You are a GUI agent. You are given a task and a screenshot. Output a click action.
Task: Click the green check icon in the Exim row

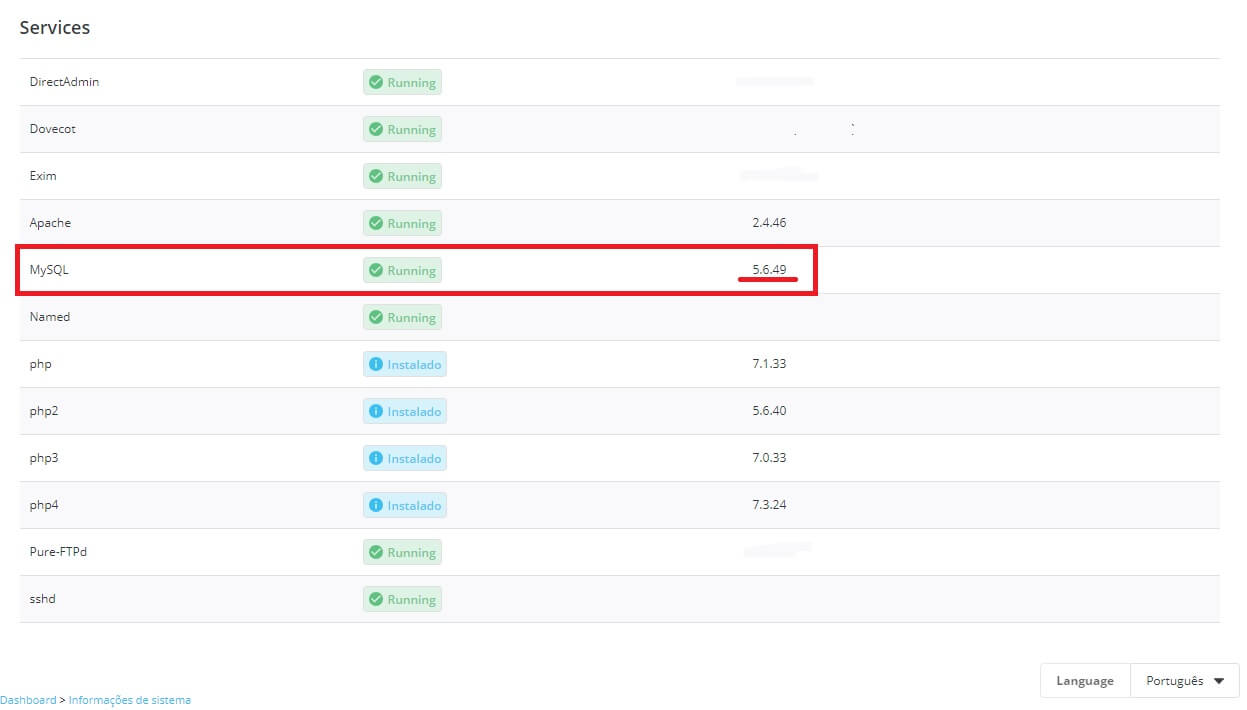(376, 176)
